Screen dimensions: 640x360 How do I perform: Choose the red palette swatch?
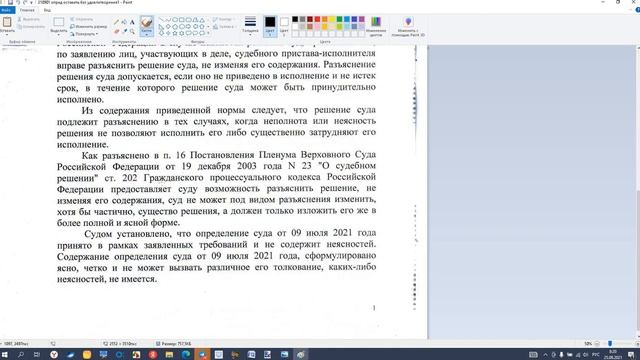click(x=317, y=19)
